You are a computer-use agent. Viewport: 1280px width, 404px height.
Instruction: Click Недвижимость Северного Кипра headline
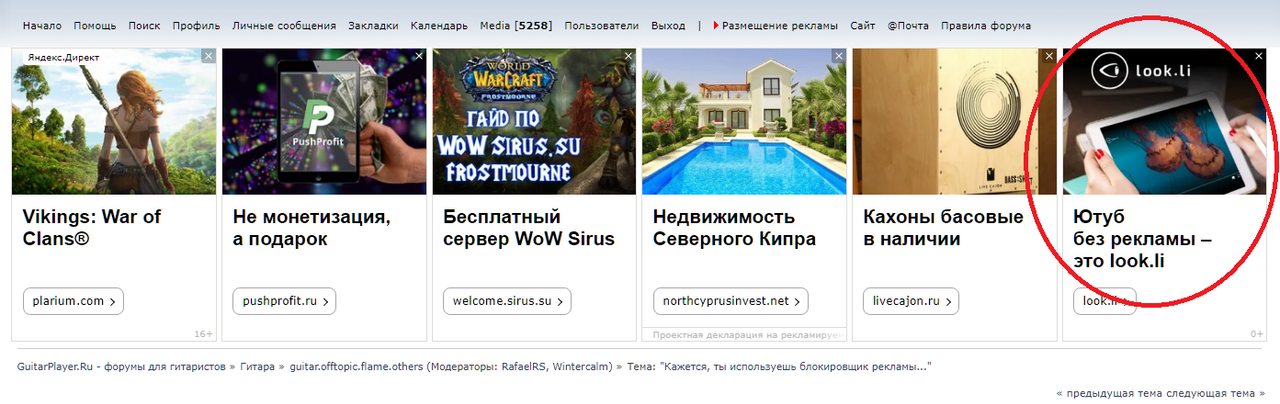pyautogui.click(x=734, y=228)
